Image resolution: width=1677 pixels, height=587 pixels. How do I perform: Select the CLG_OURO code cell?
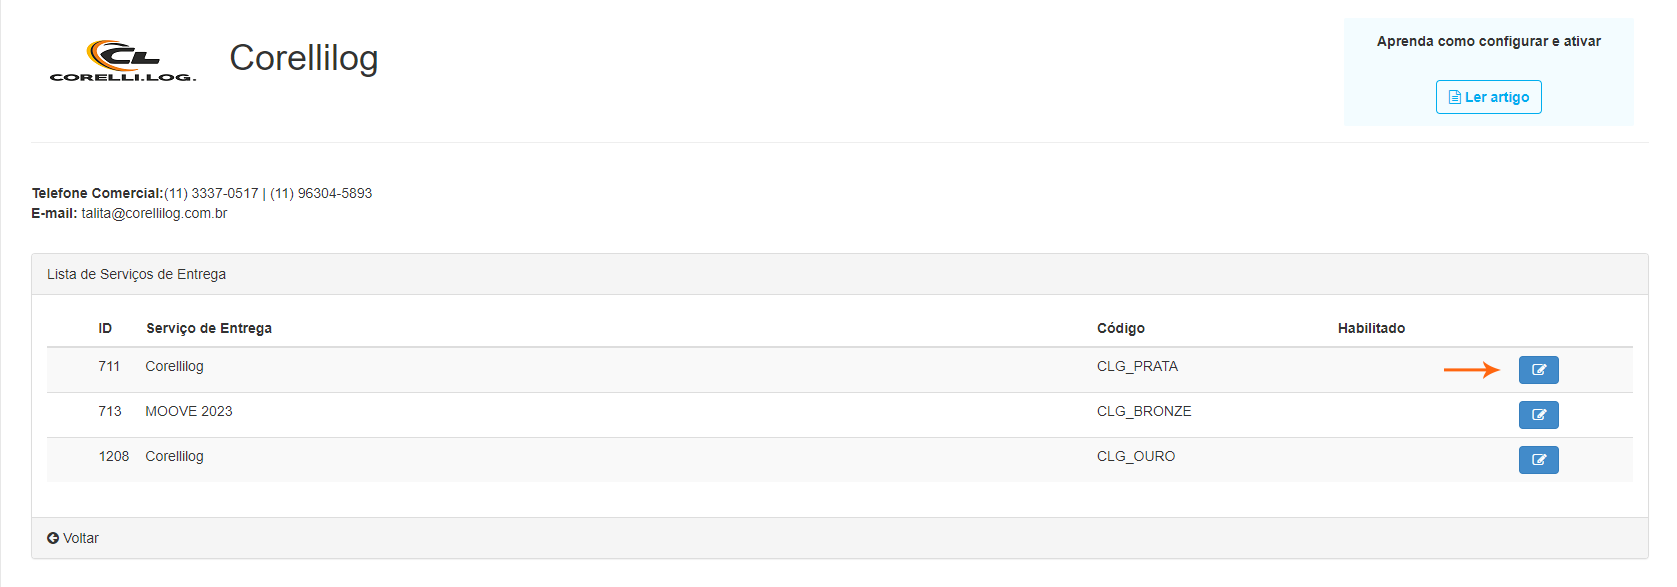point(1136,456)
